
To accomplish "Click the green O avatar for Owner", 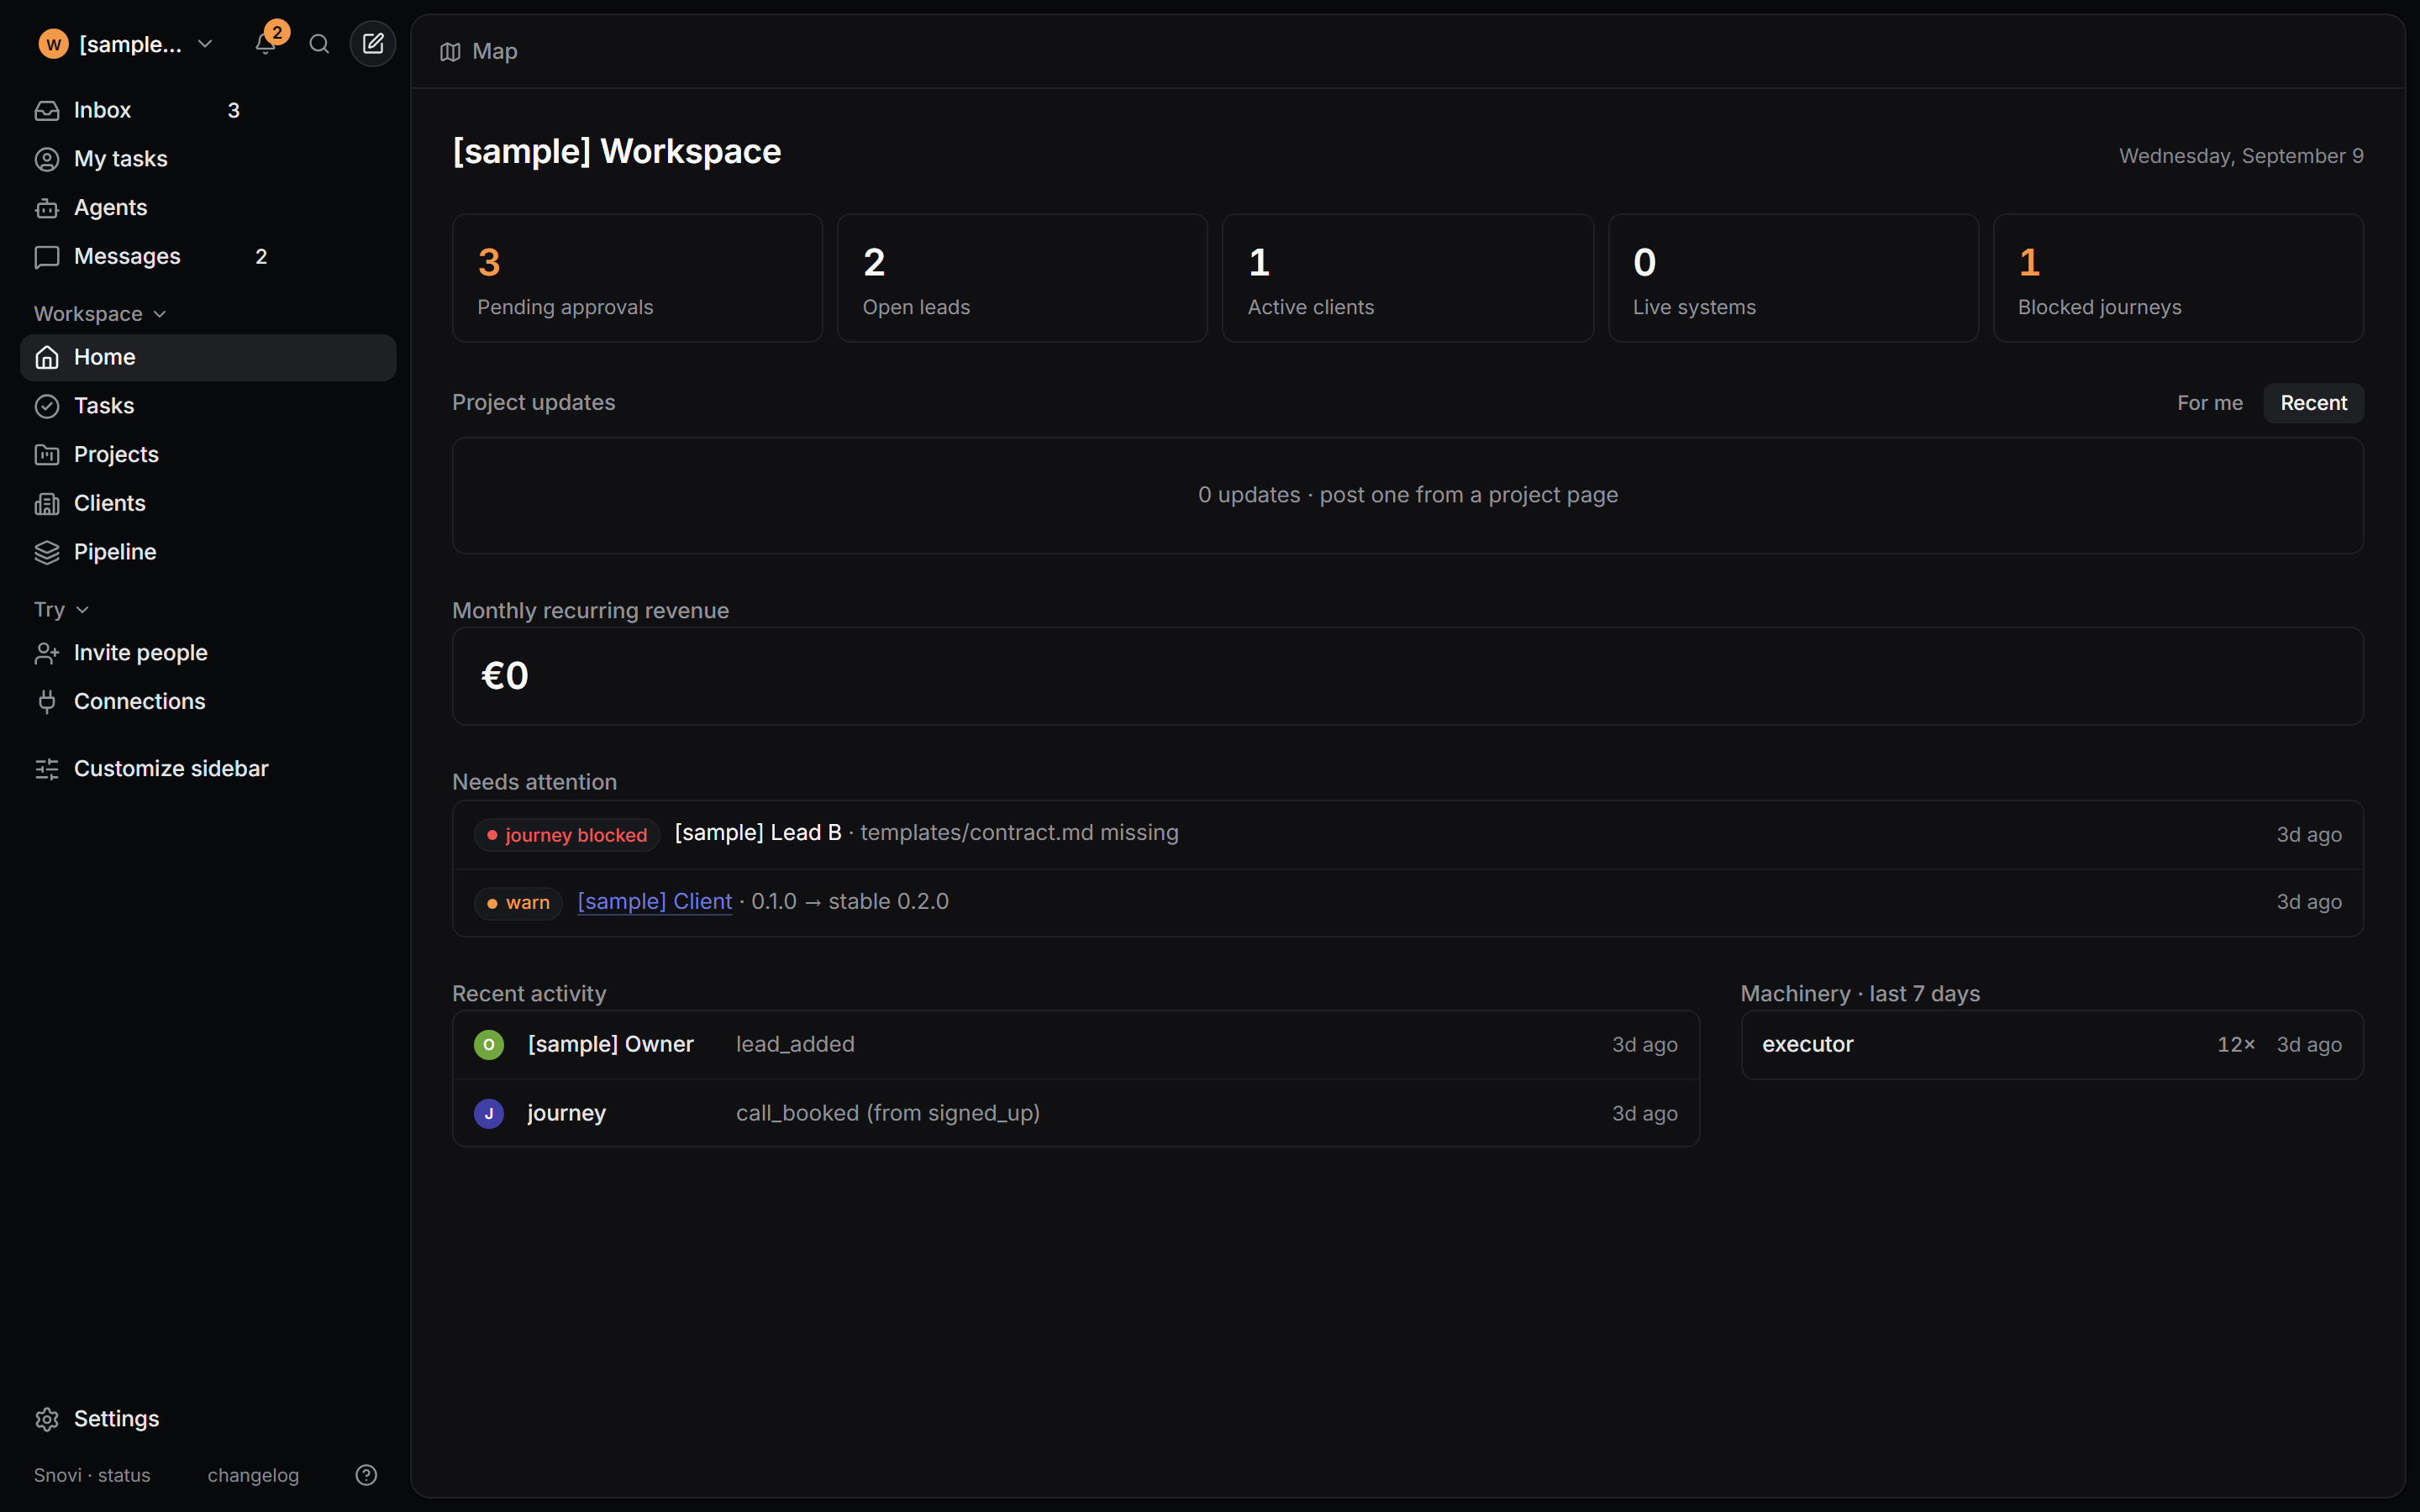I will point(489,1045).
